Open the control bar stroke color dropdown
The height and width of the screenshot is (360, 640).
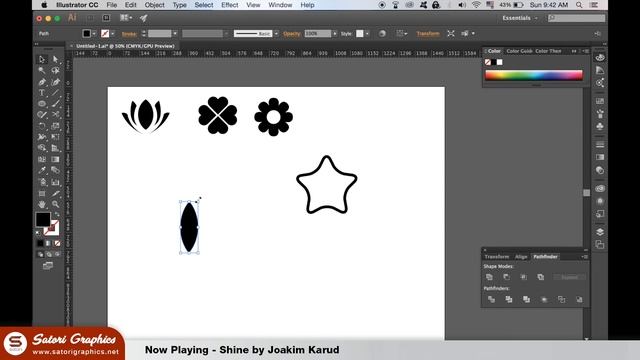(x=113, y=33)
